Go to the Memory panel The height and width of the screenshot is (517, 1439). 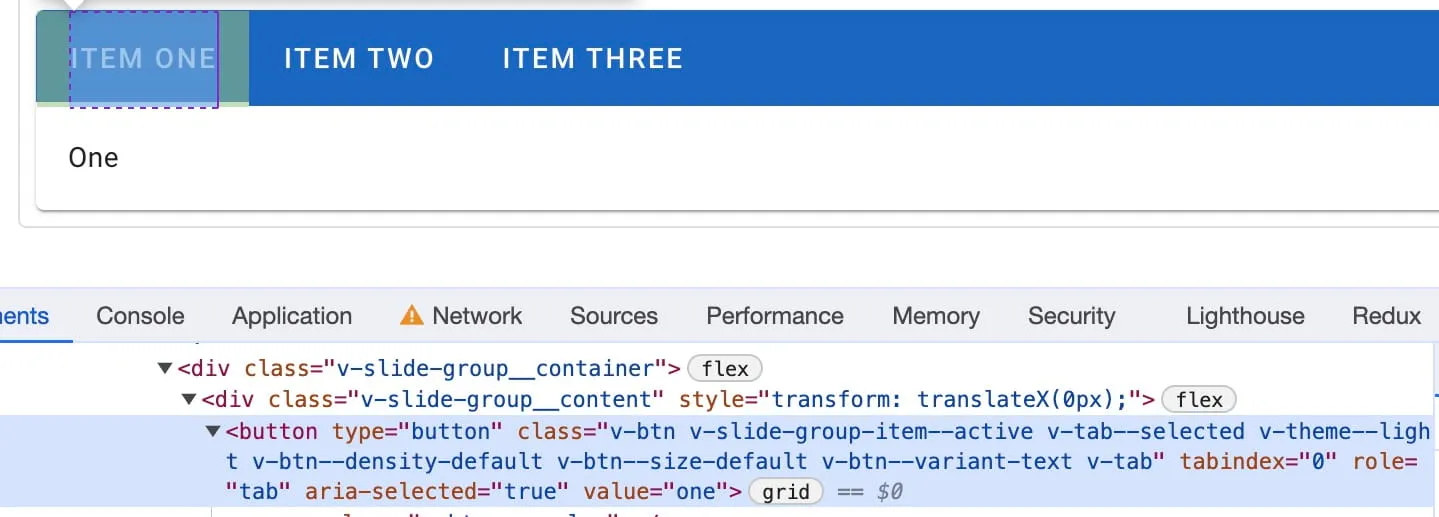936,316
